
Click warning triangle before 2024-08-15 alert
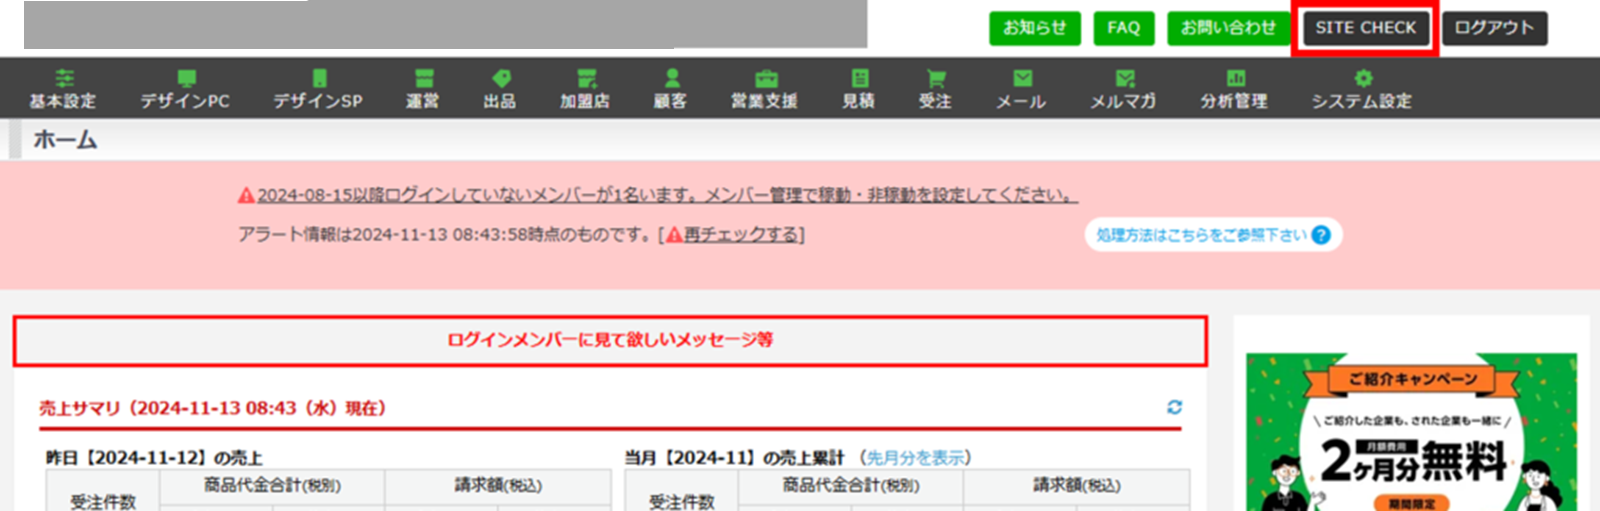246,195
